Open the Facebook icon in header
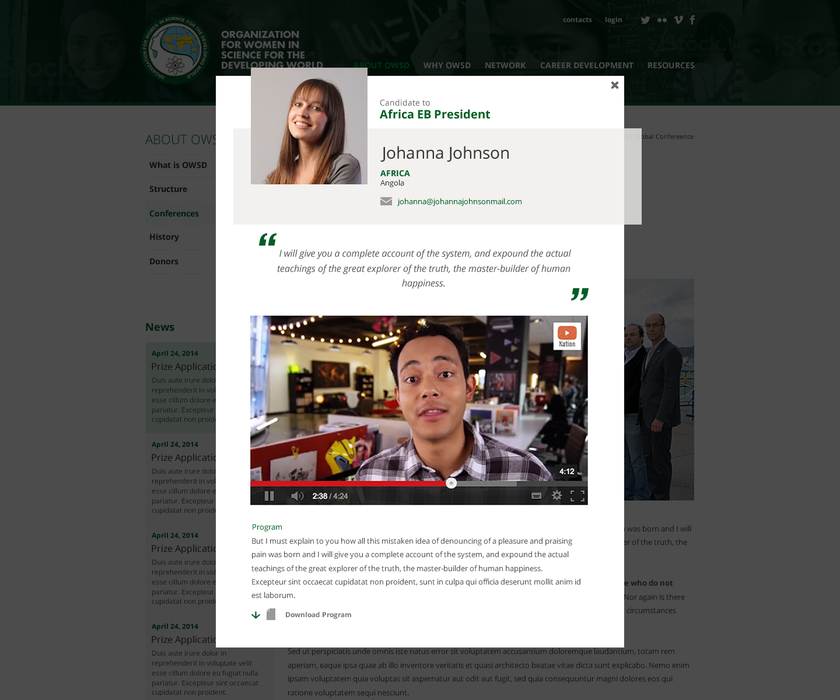This screenshot has height=700, width=840. (692, 20)
